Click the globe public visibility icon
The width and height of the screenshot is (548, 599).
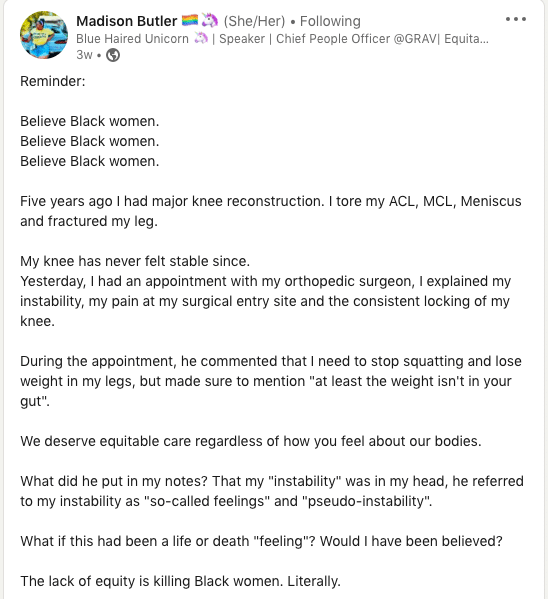[113, 55]
